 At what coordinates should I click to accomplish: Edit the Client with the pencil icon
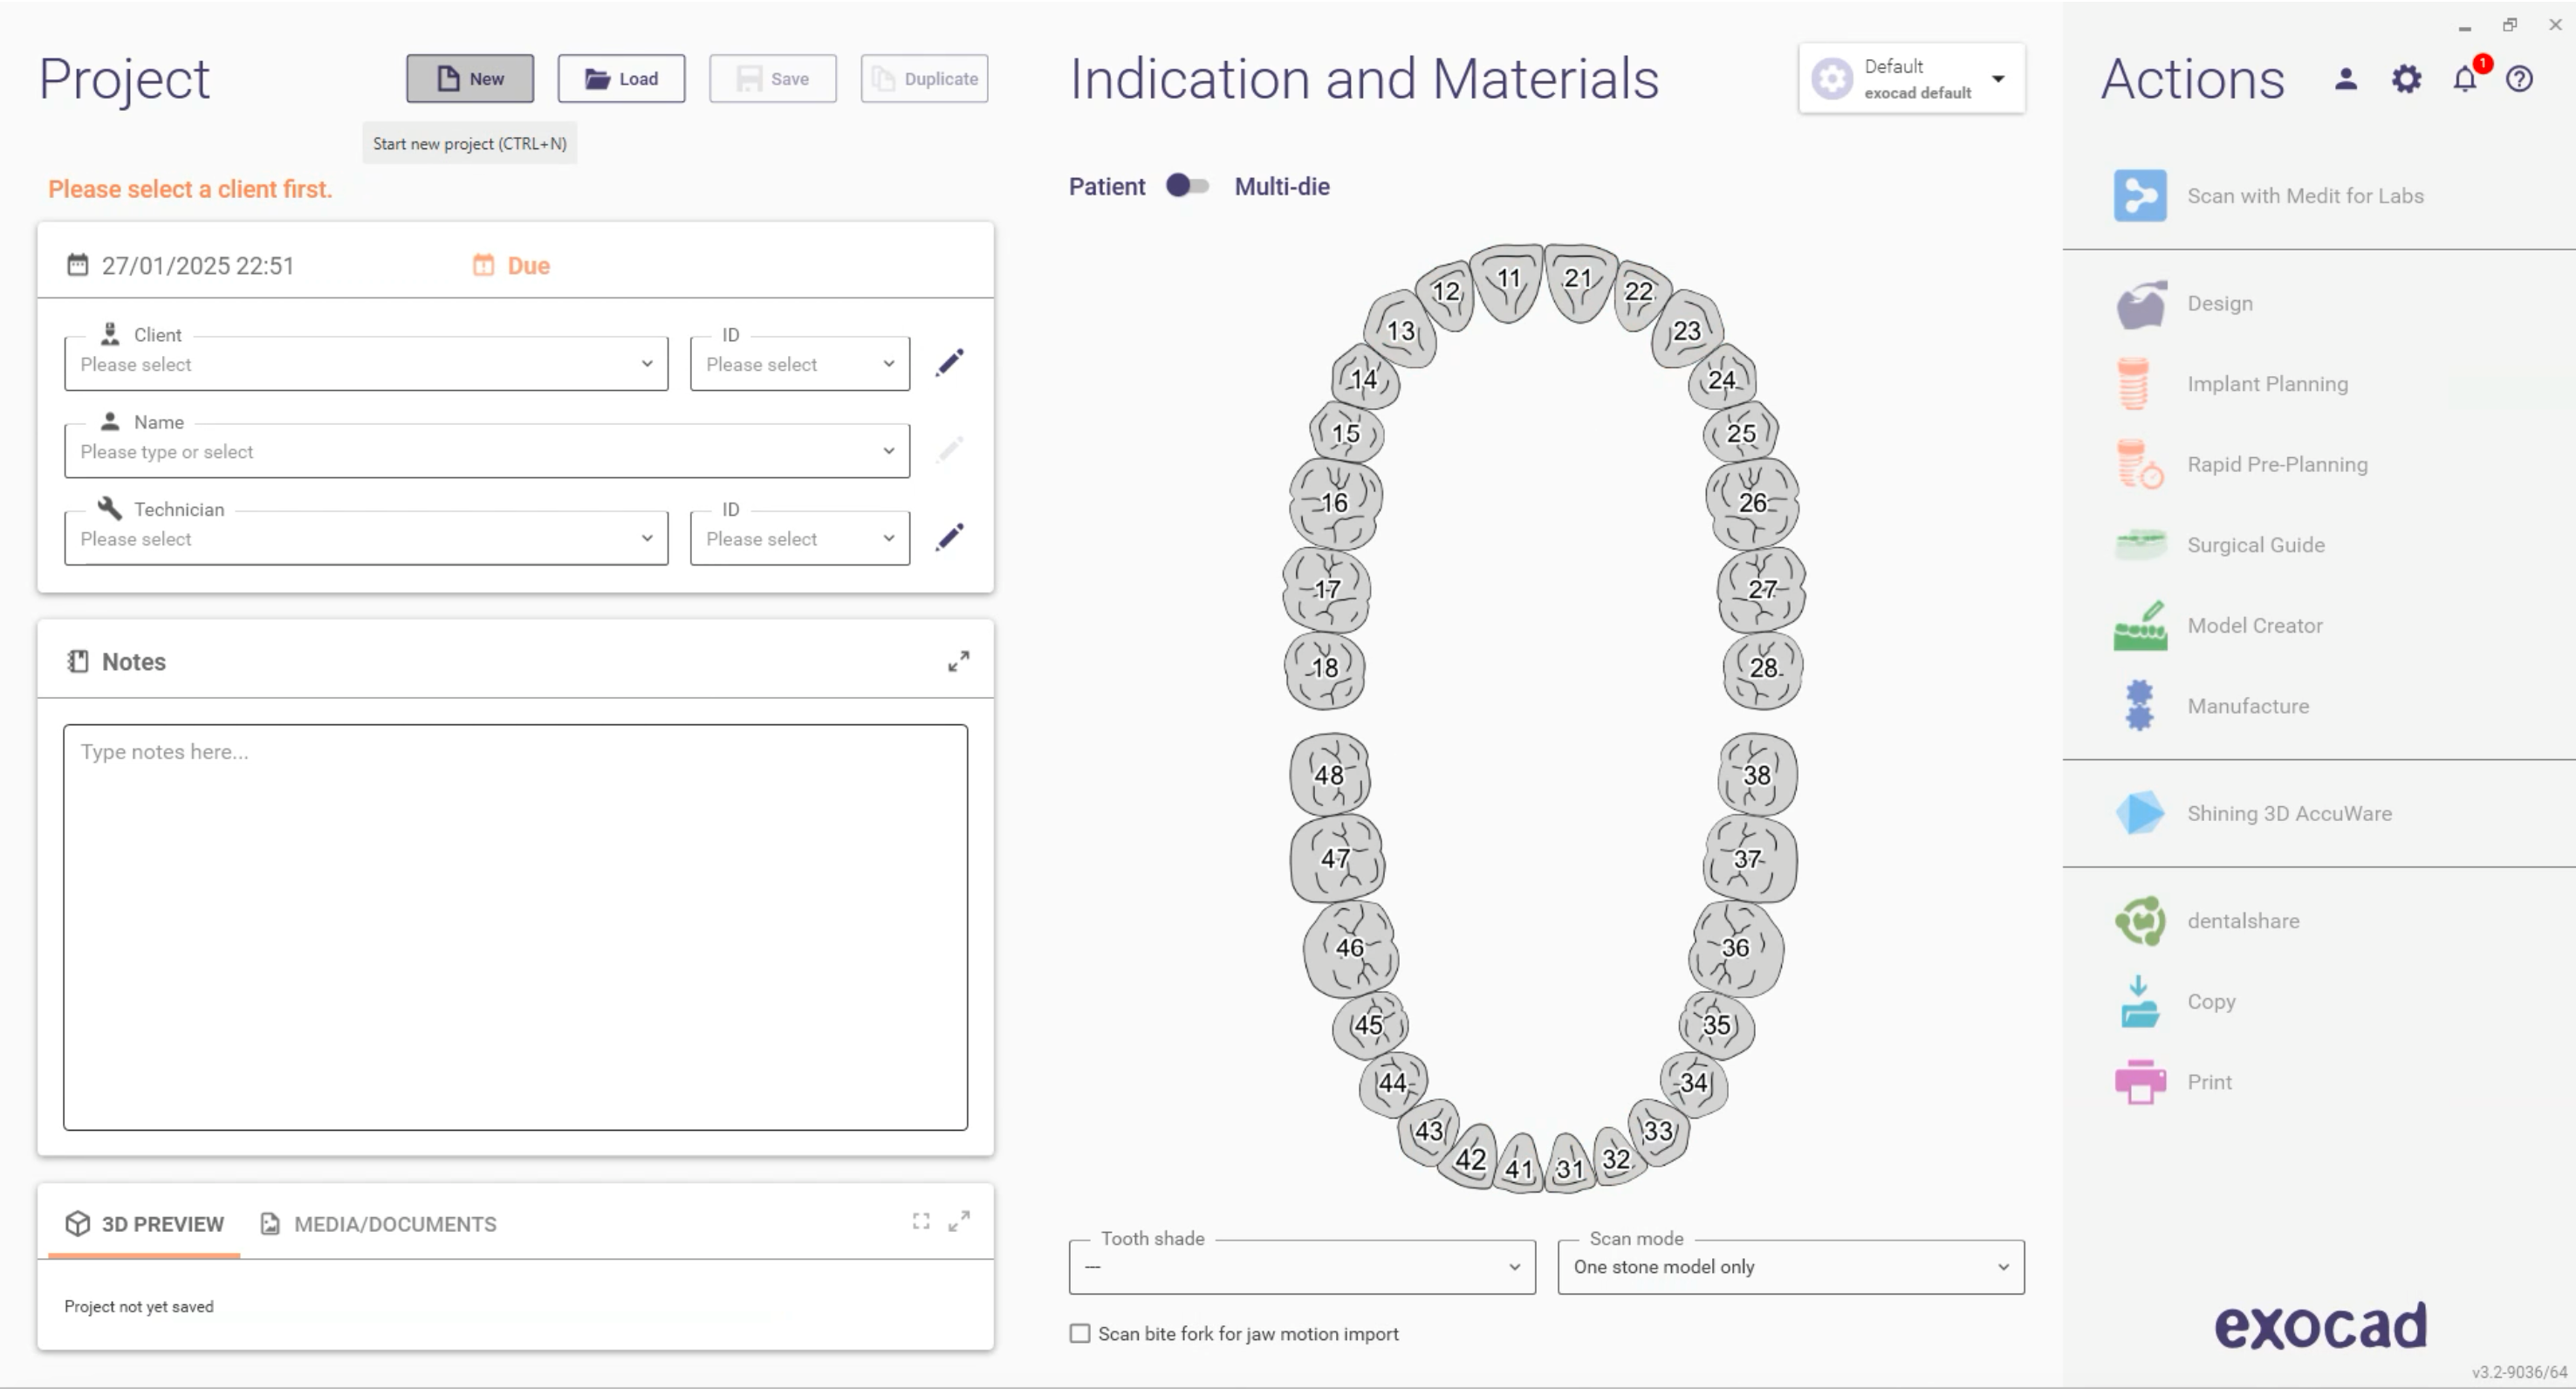(949, 362)
